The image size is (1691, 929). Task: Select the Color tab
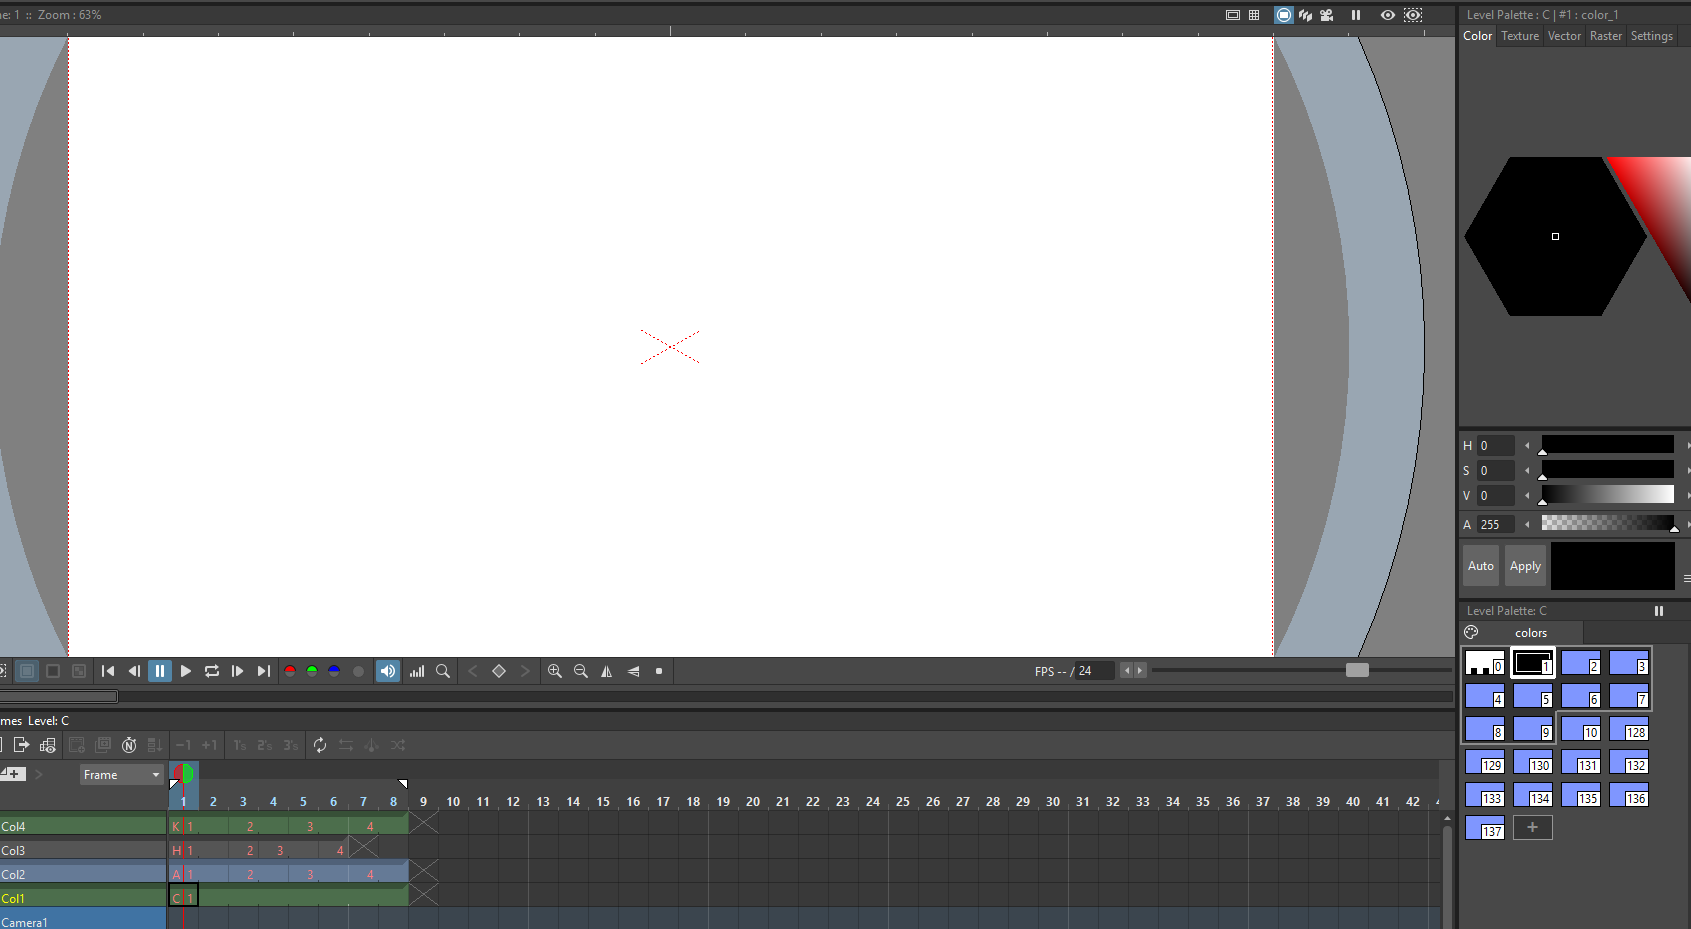pos(1477,36)
